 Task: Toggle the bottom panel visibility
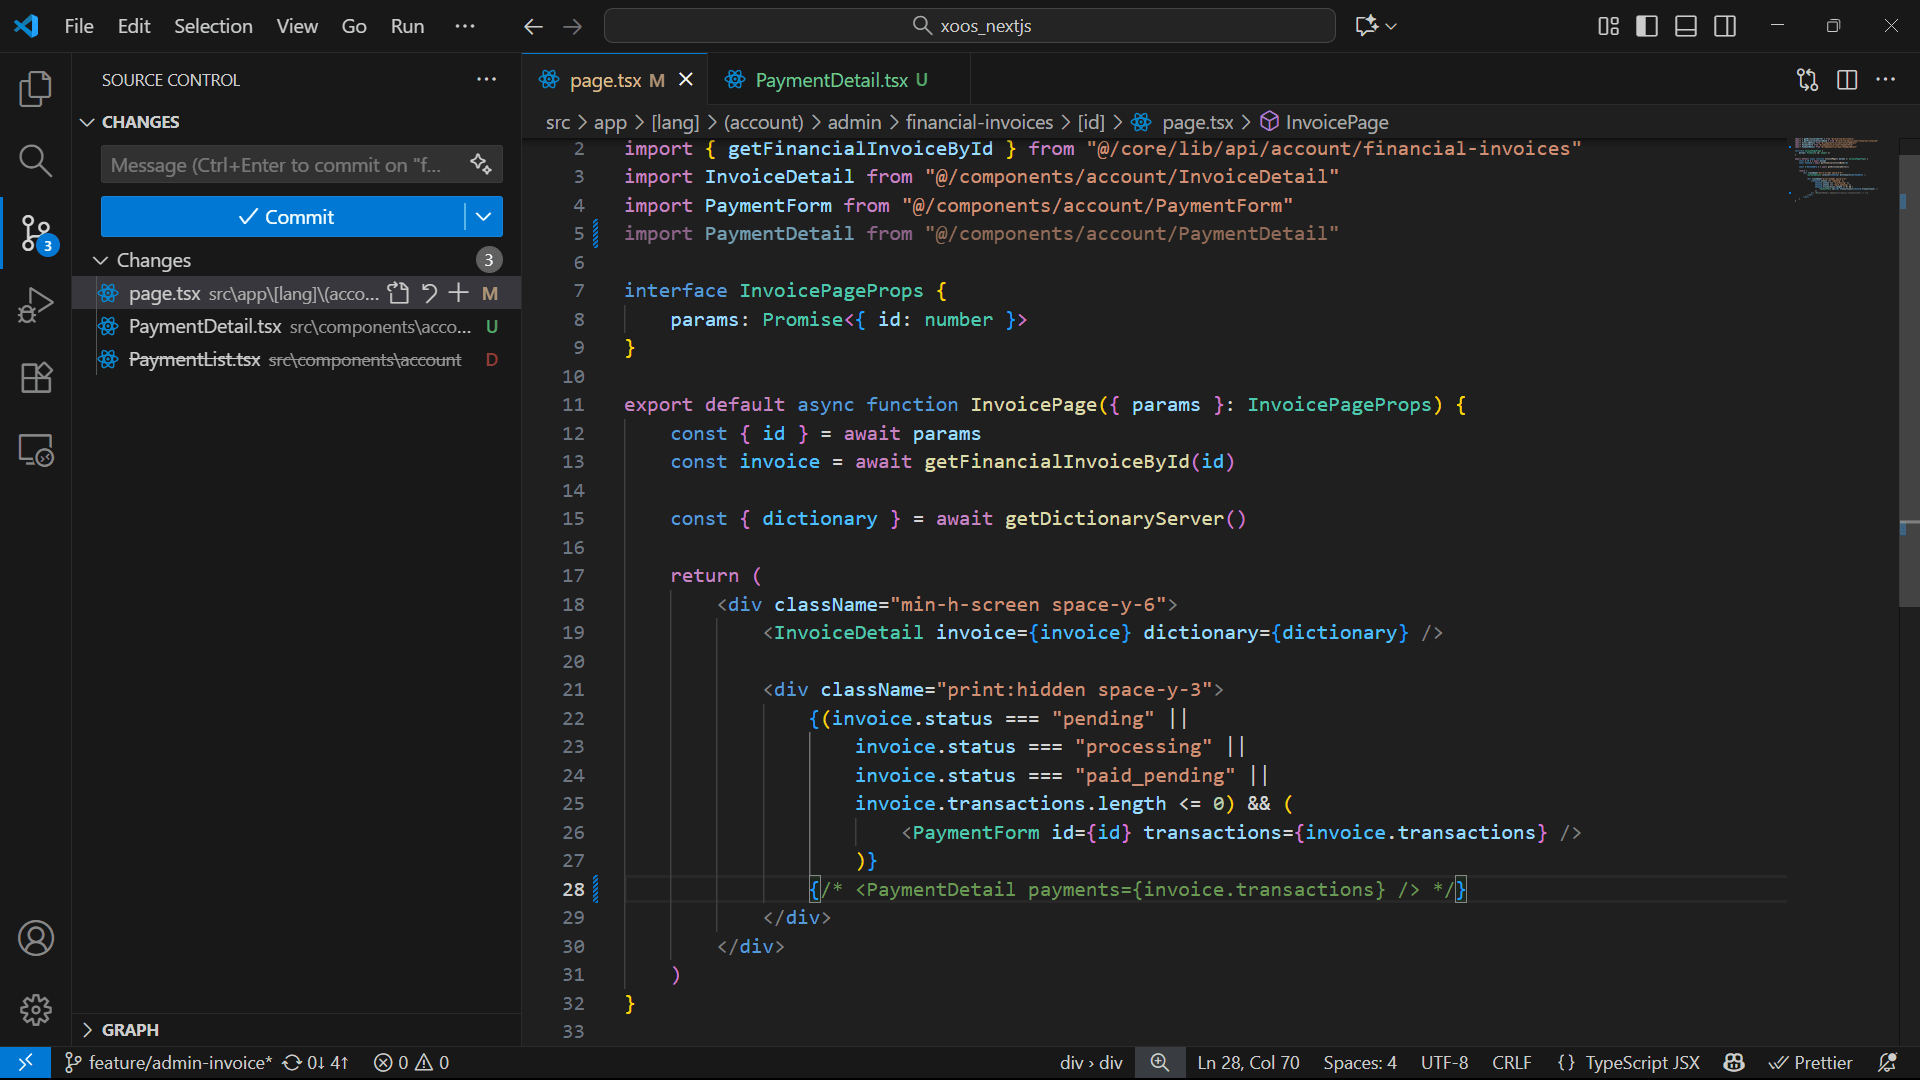pyautogui.click(x=1686, y=26)
